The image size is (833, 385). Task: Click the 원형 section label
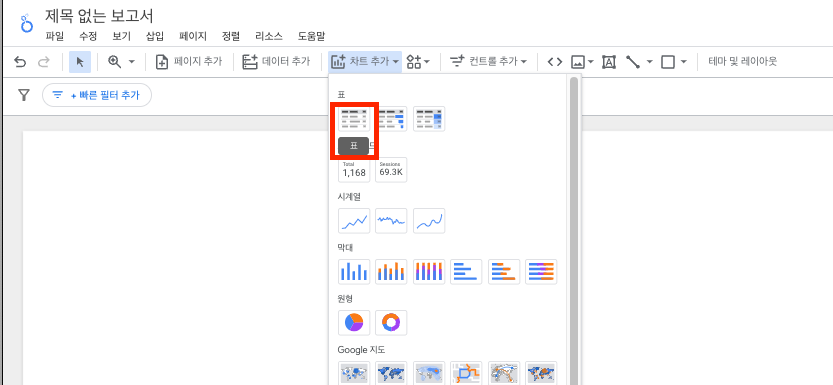click(345, 298)
